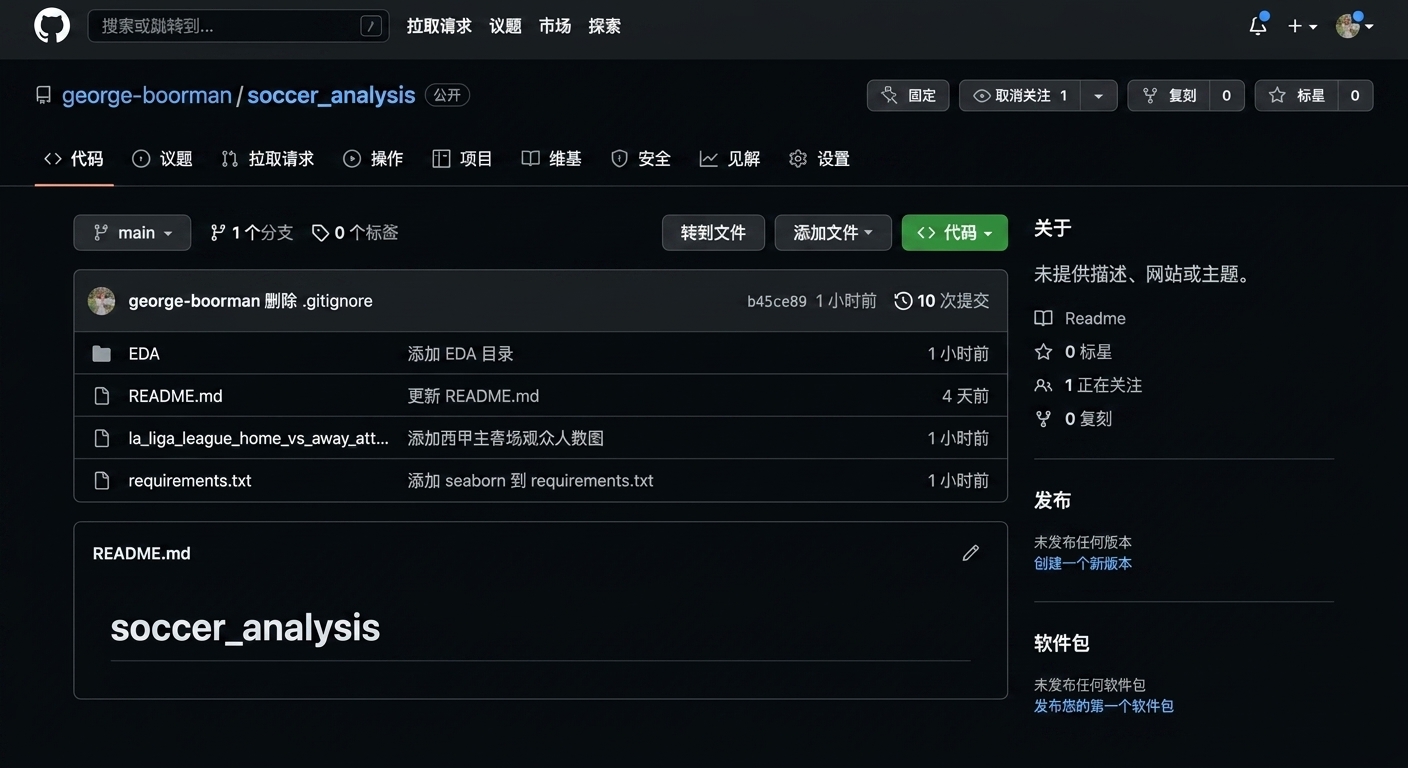Viewport: 1408px width, 768px height.
Task: Open the 发布 releases heading
Action: coord(1052,500)
